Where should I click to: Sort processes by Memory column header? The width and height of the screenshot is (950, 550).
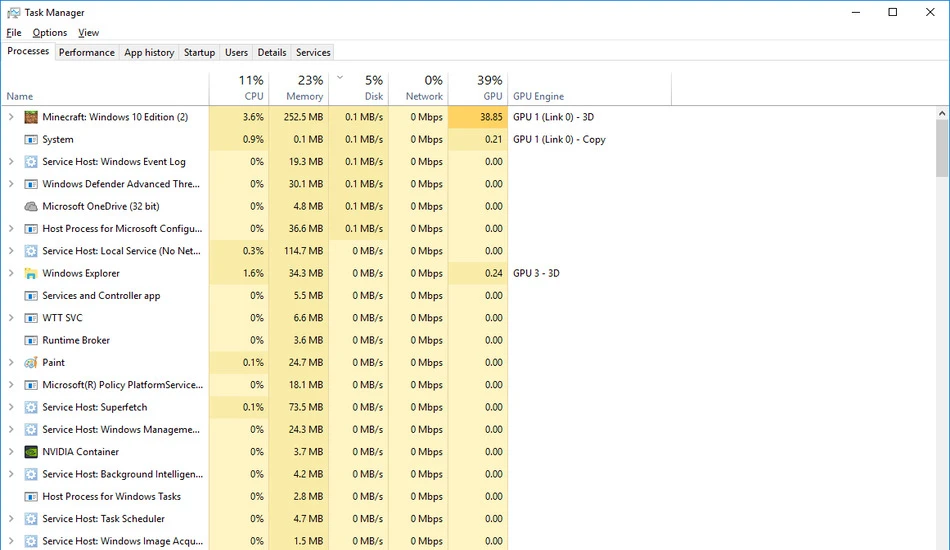[299, 88]
